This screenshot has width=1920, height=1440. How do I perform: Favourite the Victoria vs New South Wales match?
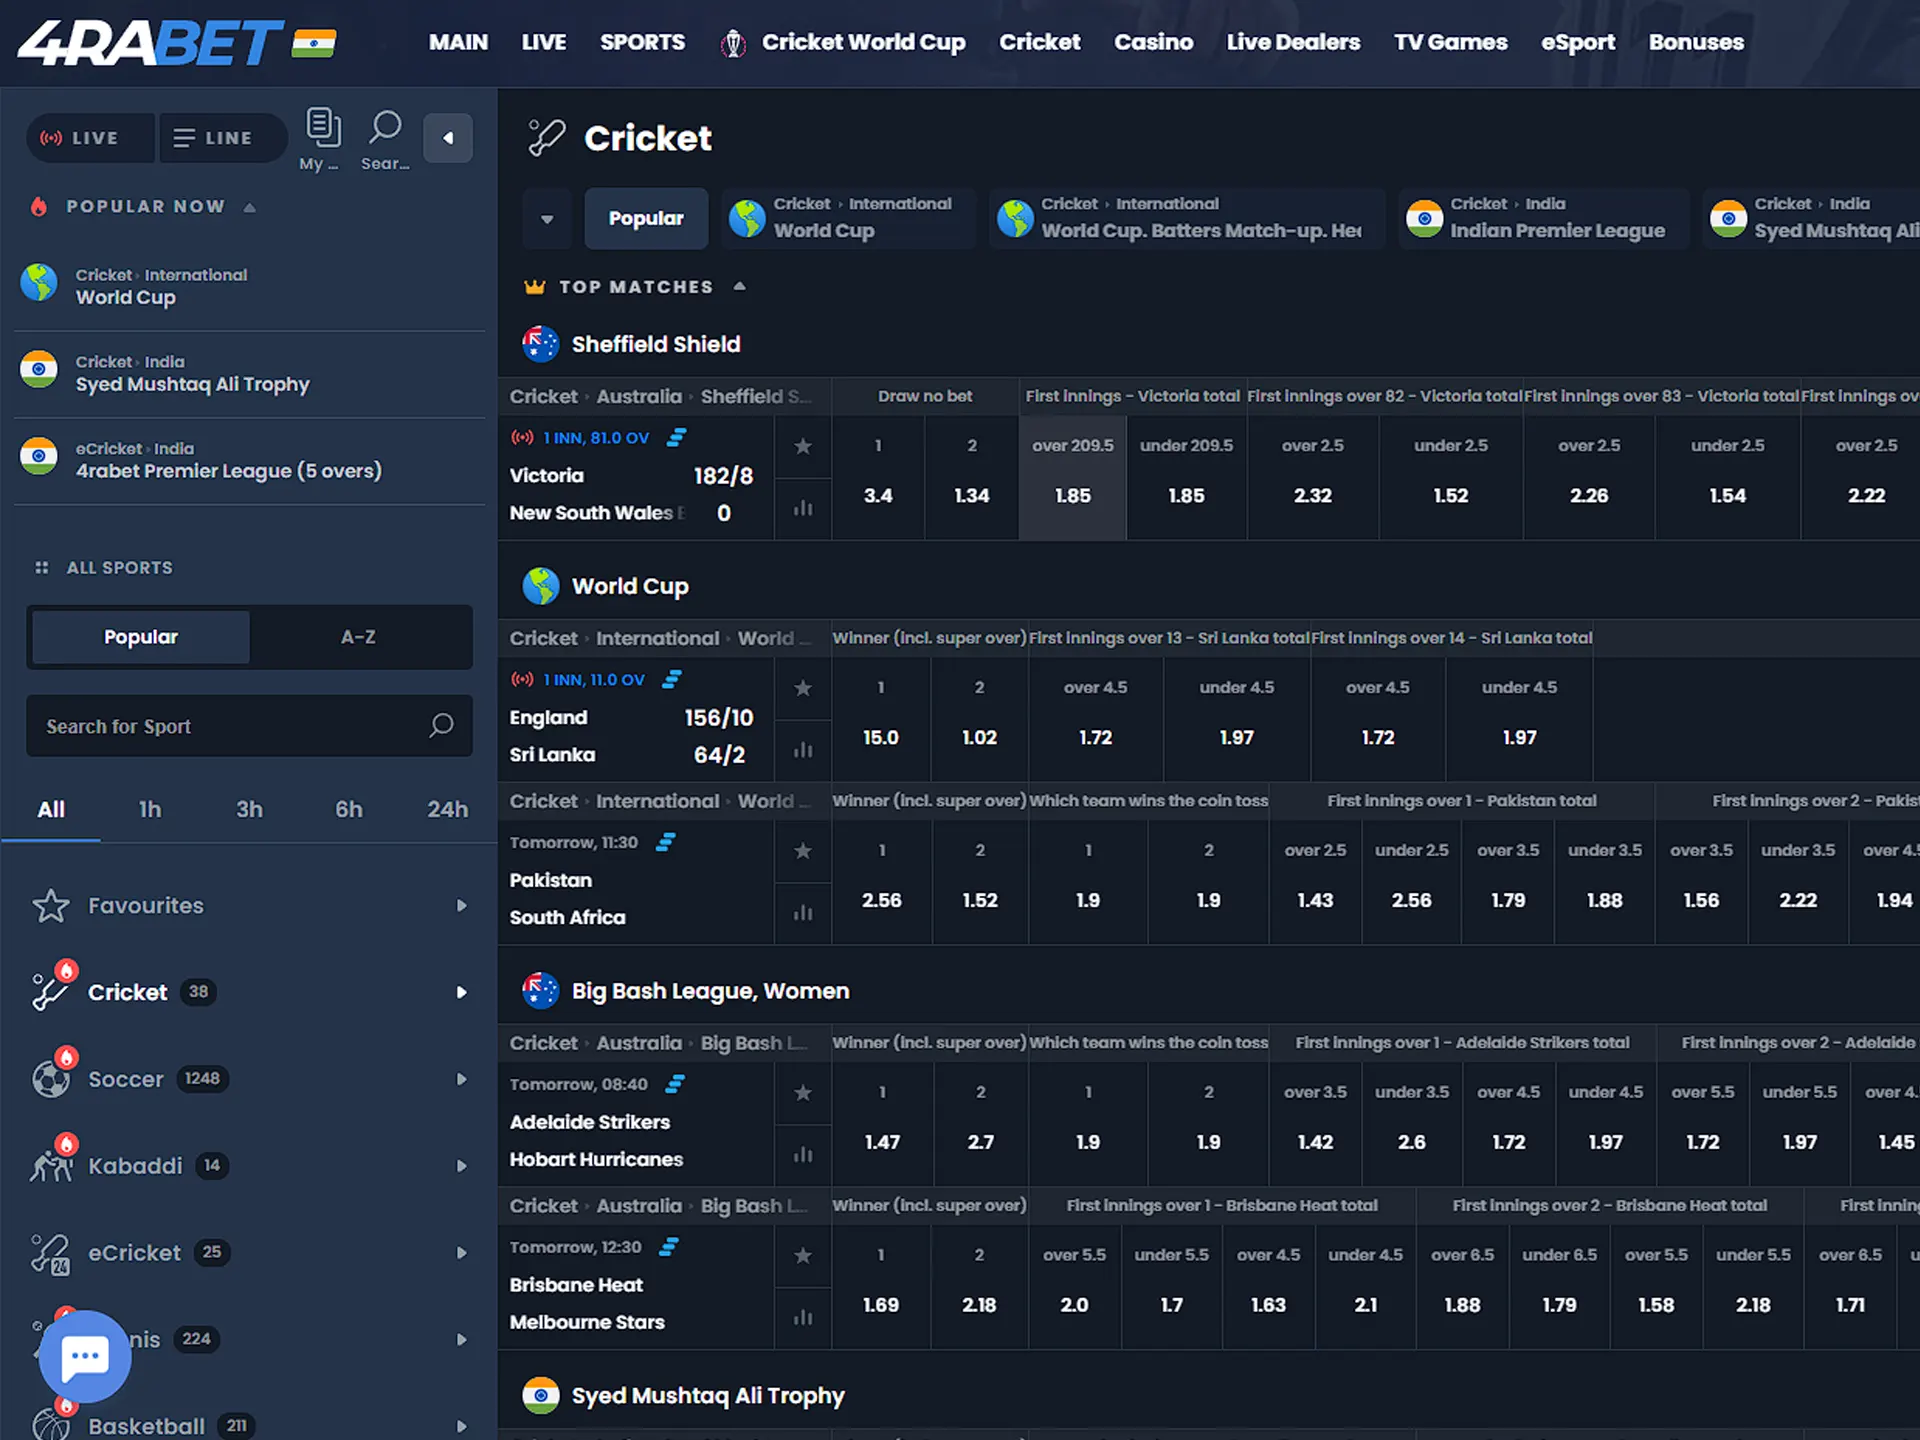tap(803, 446)
